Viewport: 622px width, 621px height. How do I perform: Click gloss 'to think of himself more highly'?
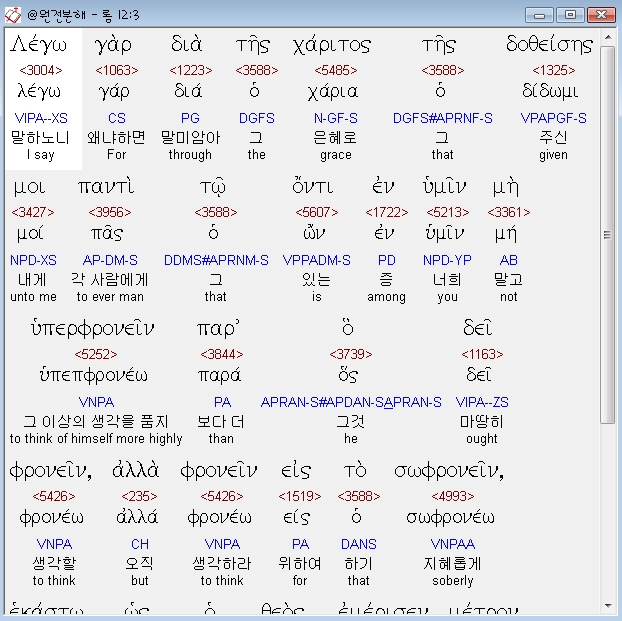click(96, 439)
